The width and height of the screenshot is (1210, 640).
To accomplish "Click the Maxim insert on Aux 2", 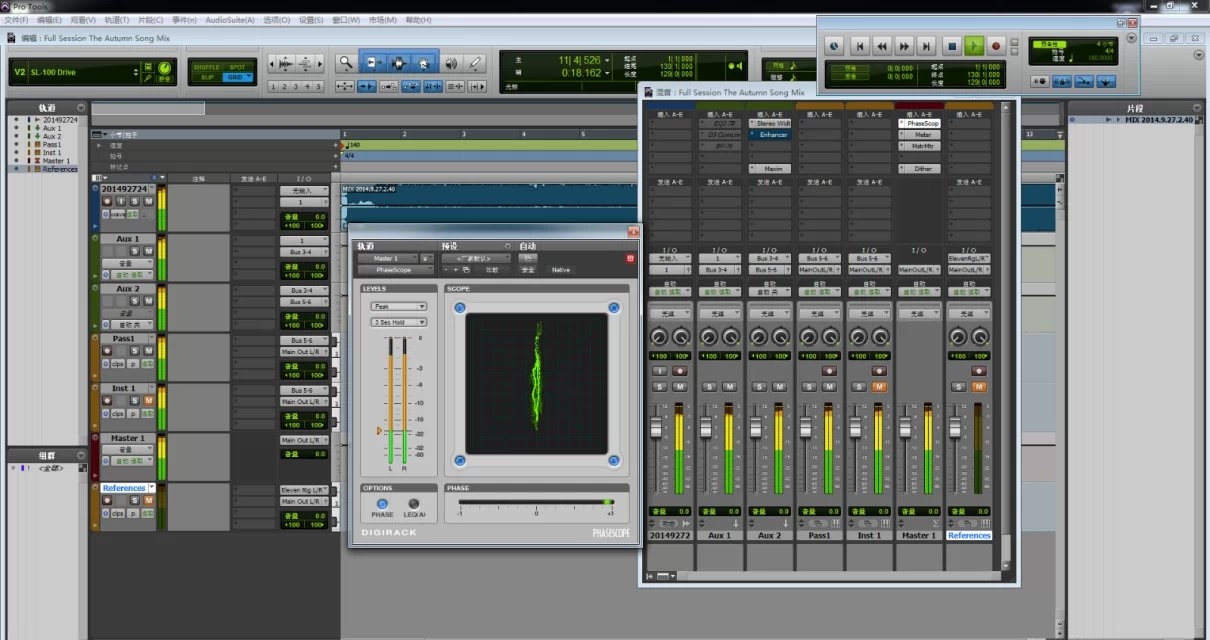I will point(772,169).
